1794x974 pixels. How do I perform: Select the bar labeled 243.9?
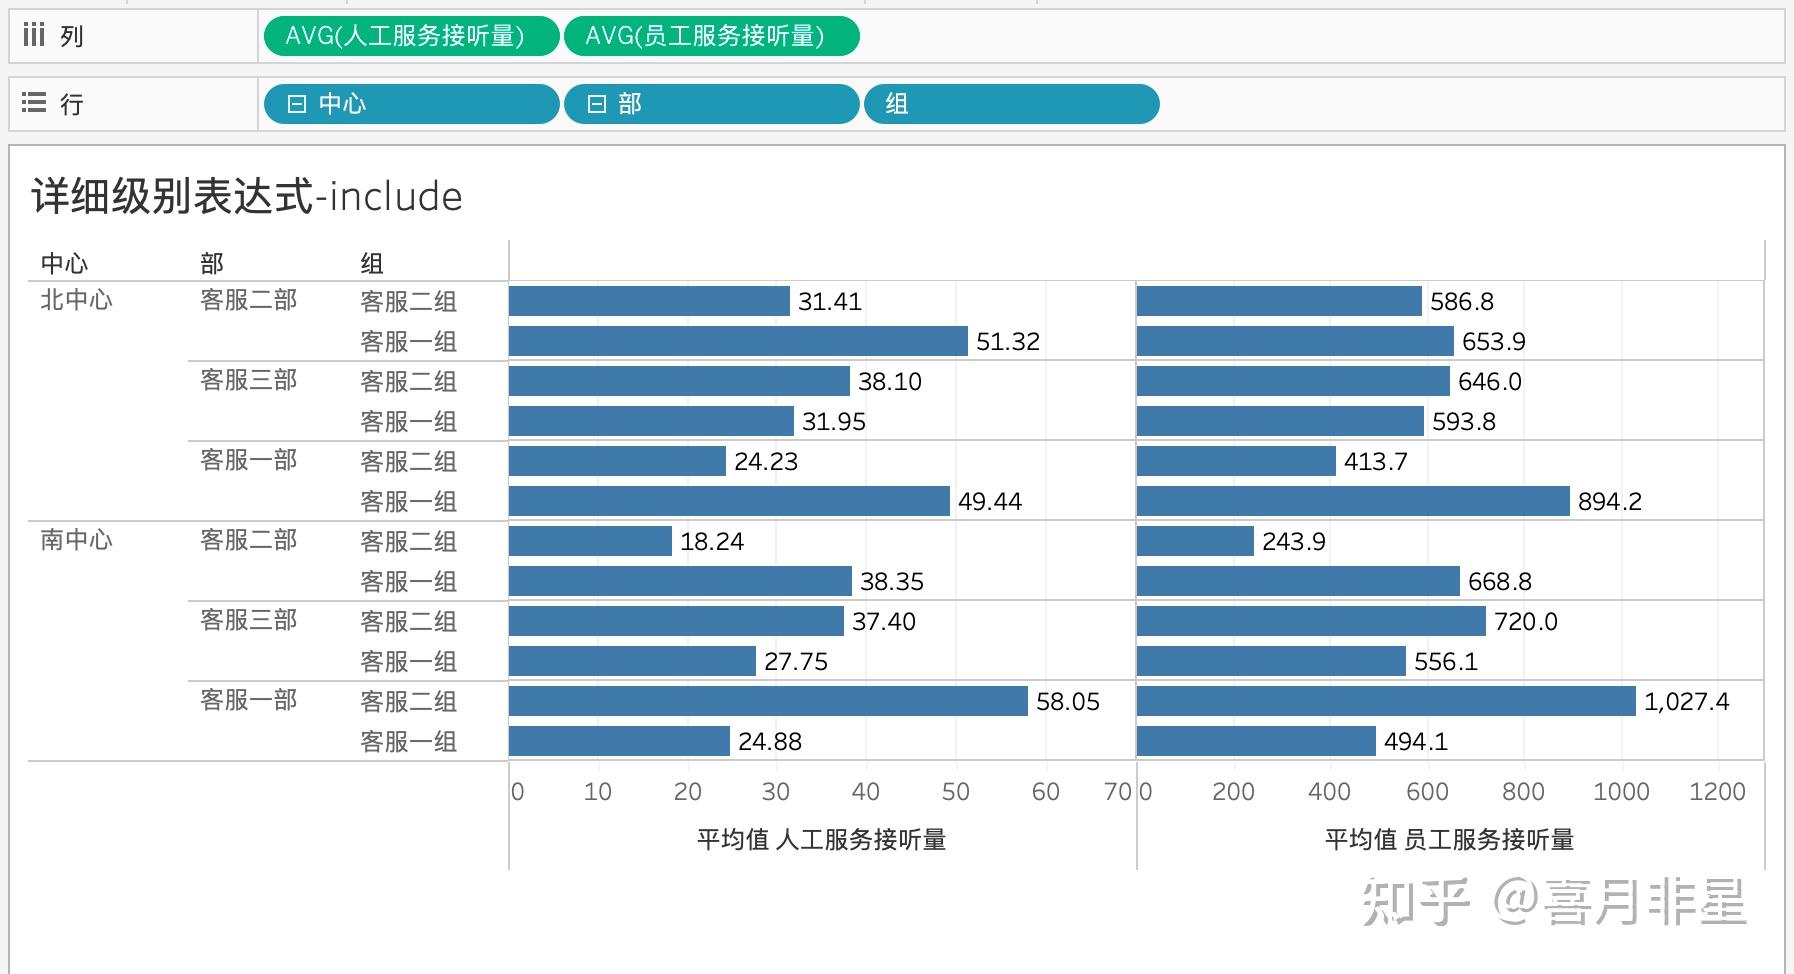(1195, 541)
